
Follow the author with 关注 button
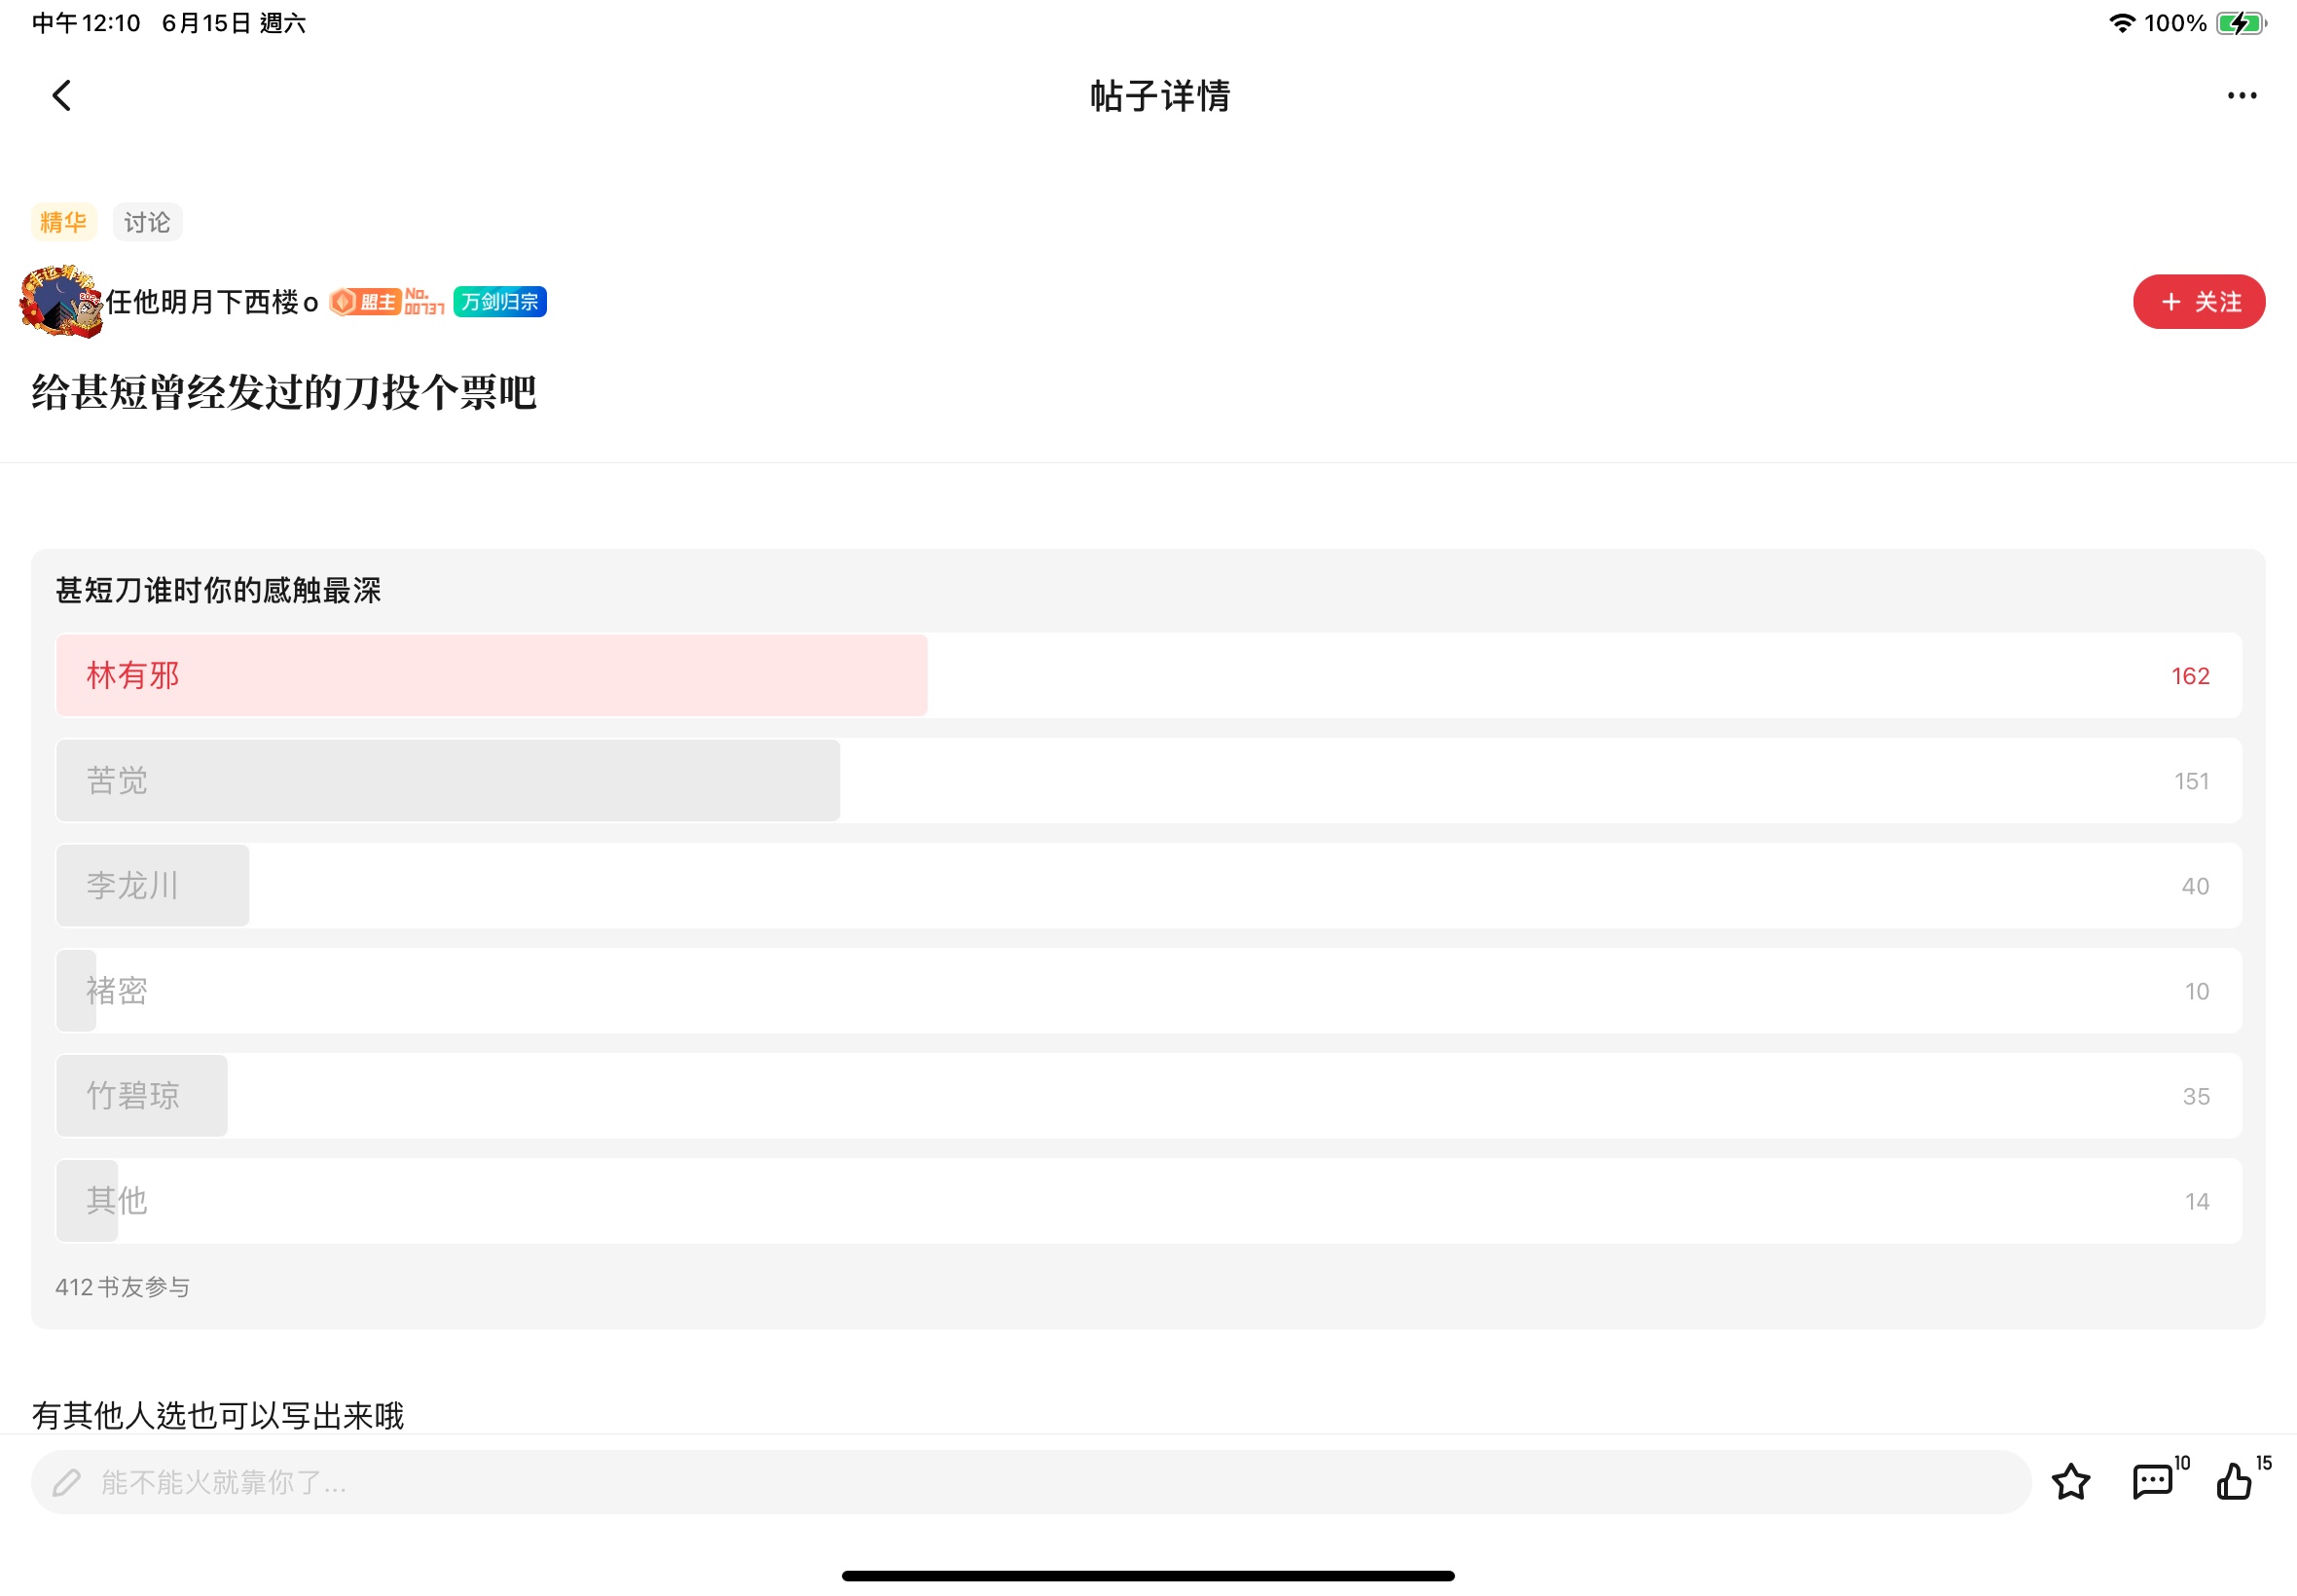[x=2198, y=302]
